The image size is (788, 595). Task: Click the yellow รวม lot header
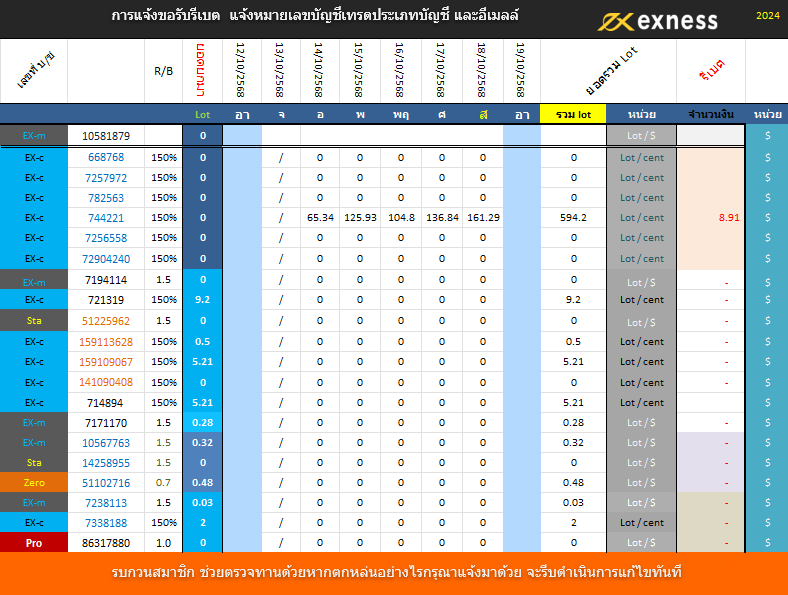coord(573,114)
